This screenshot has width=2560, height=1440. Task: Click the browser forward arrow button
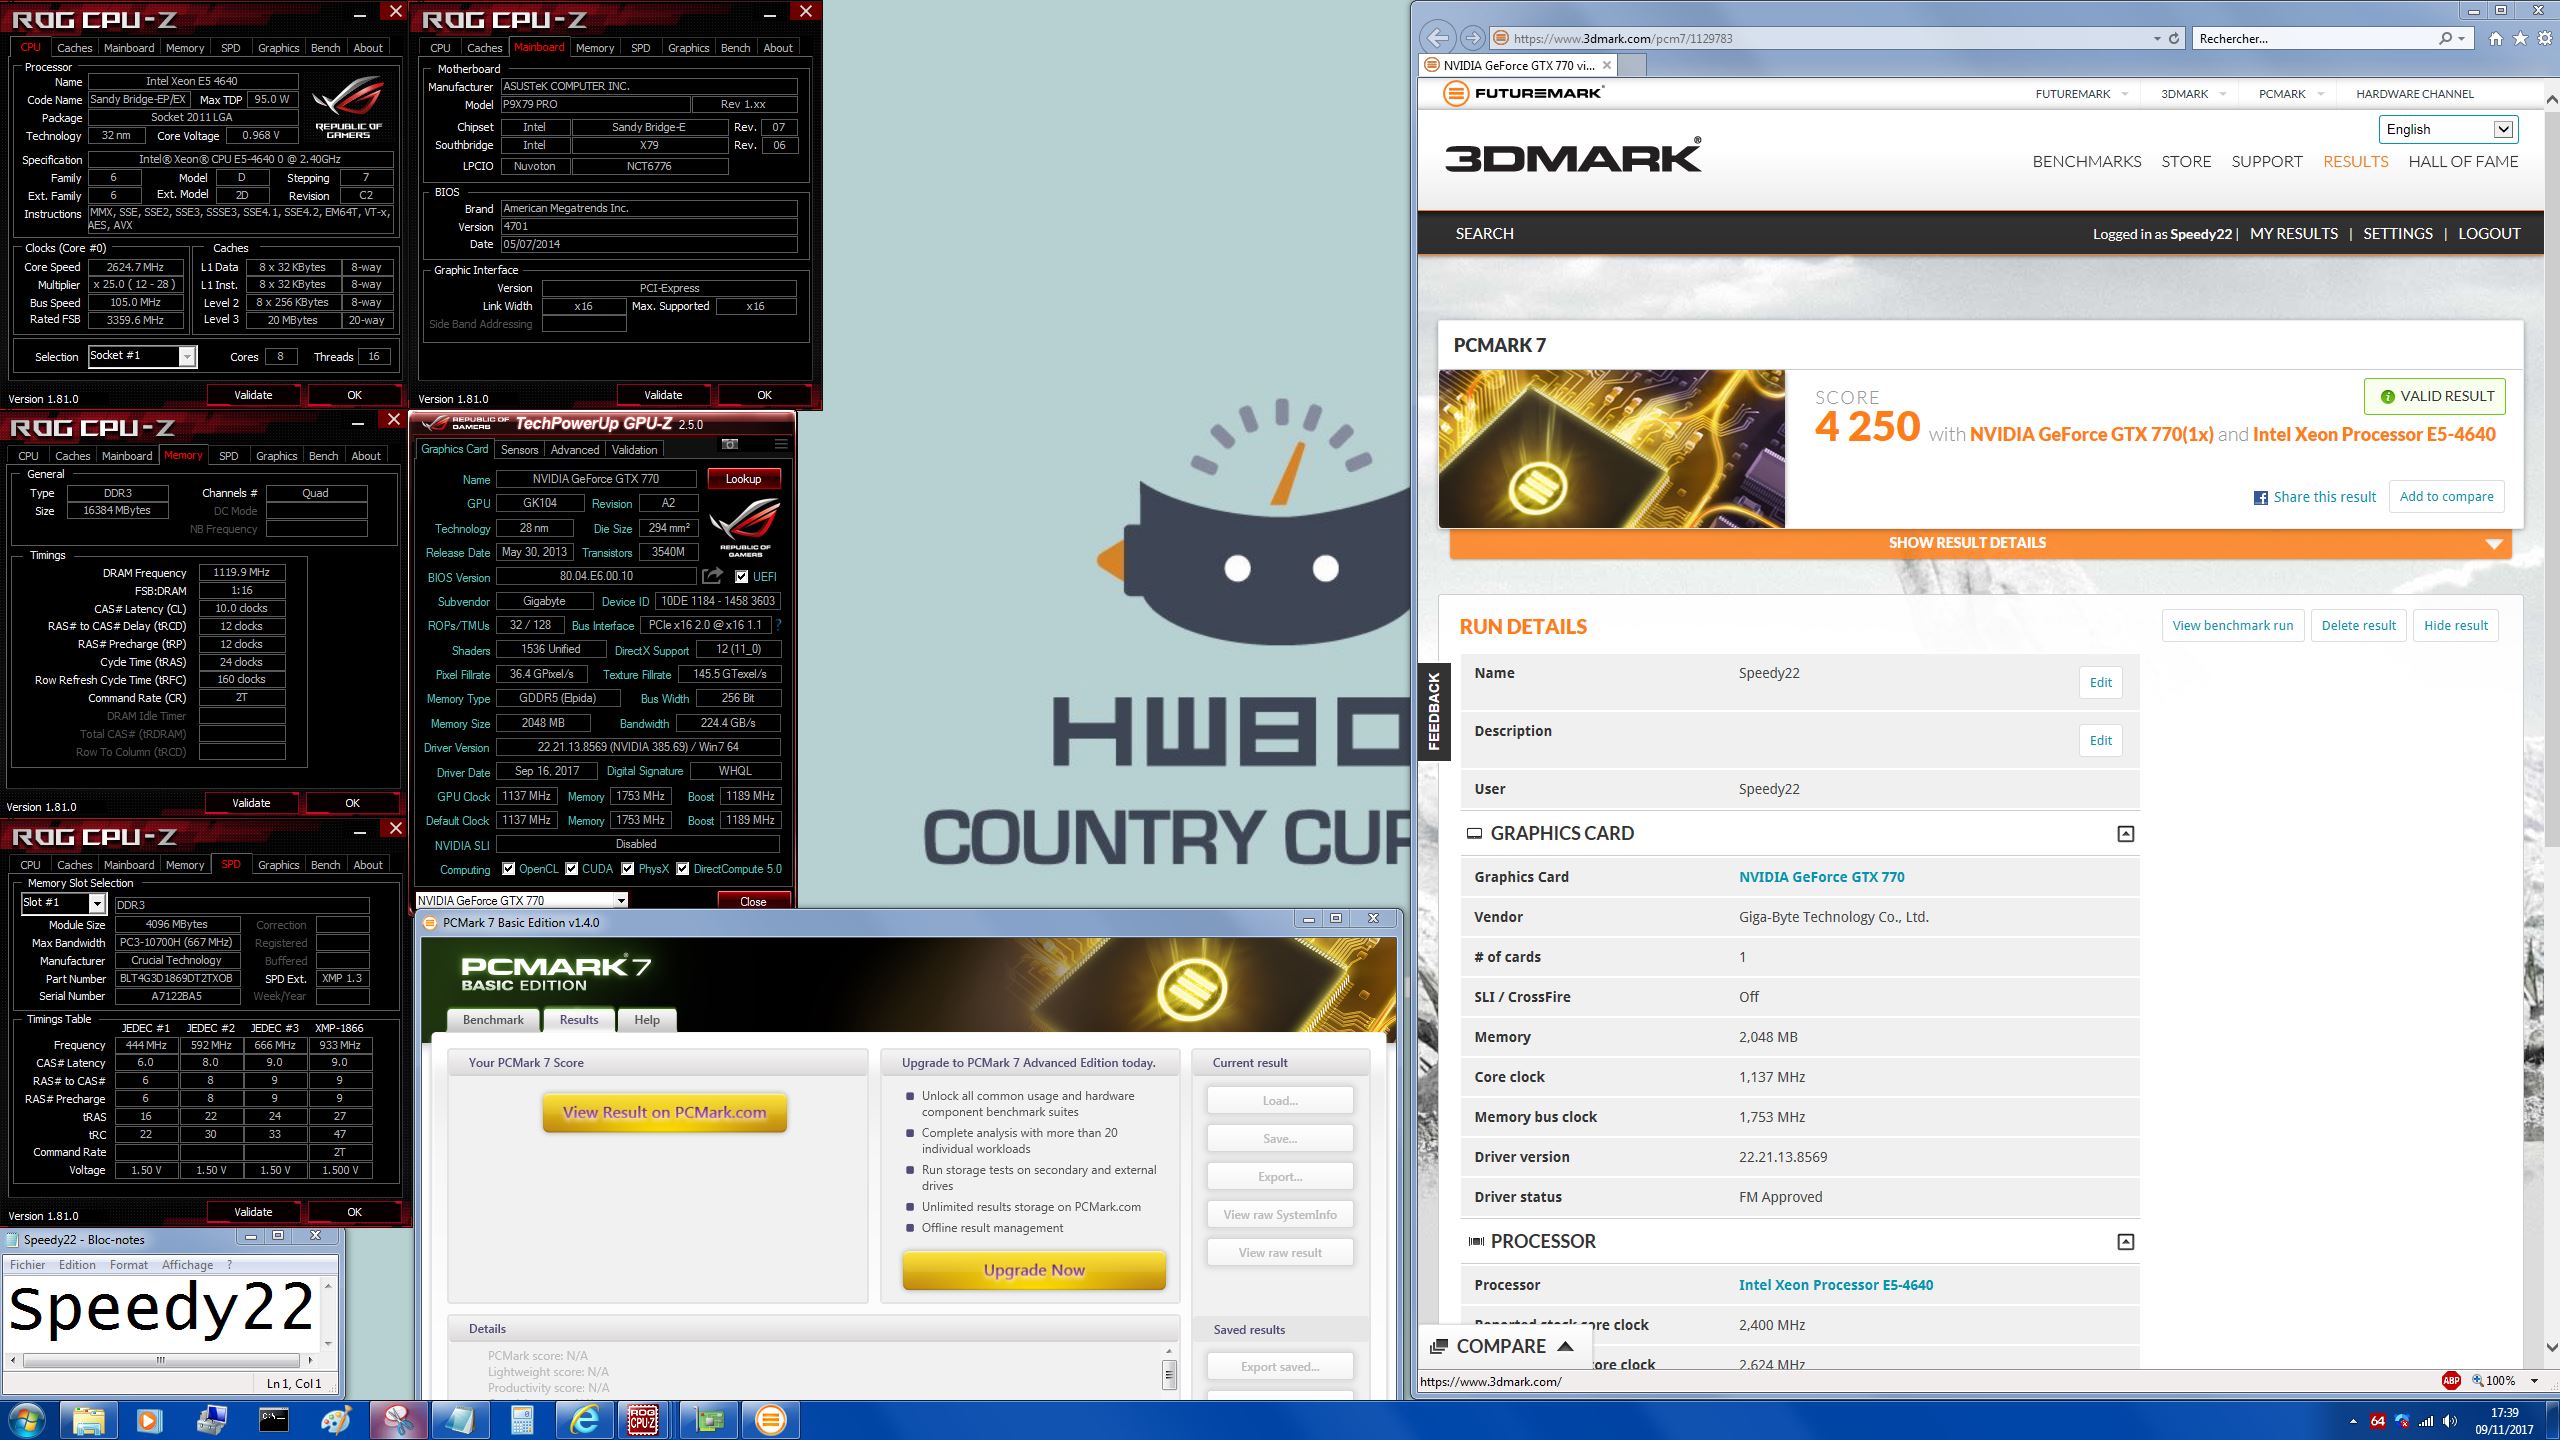(x=1472, y=38)
